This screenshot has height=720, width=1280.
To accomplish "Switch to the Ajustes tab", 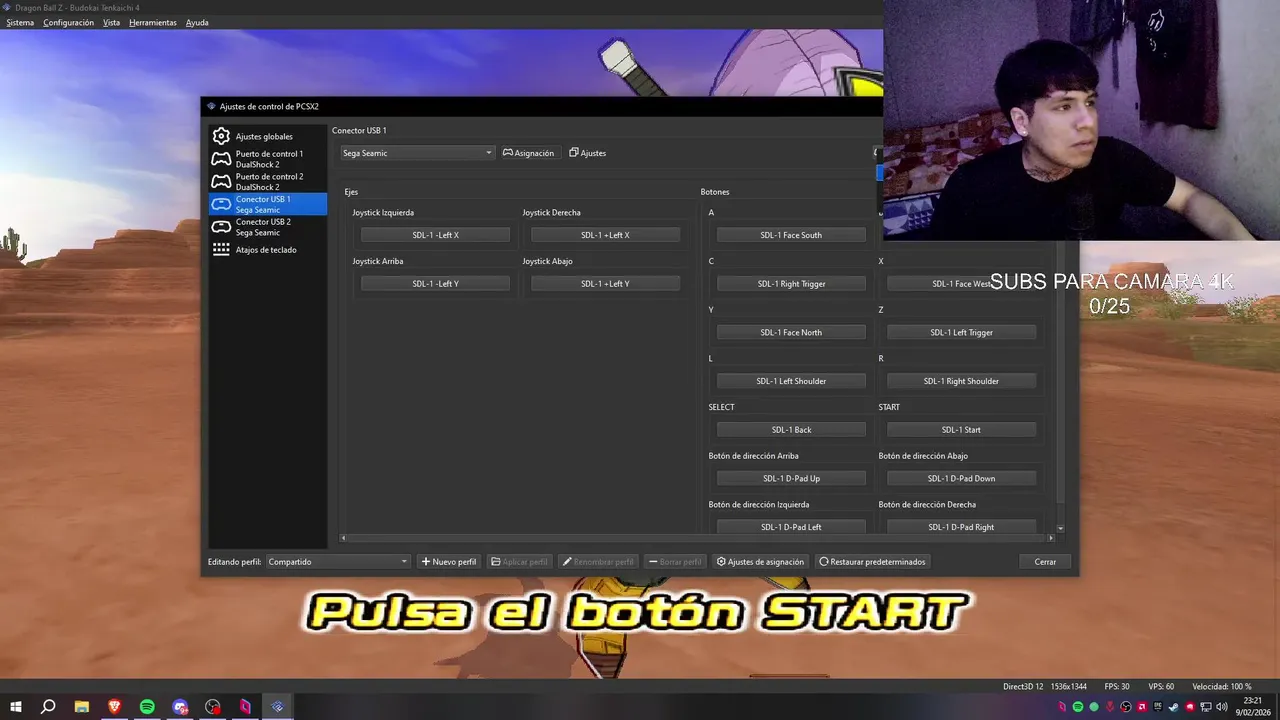I will coord(588,153).
